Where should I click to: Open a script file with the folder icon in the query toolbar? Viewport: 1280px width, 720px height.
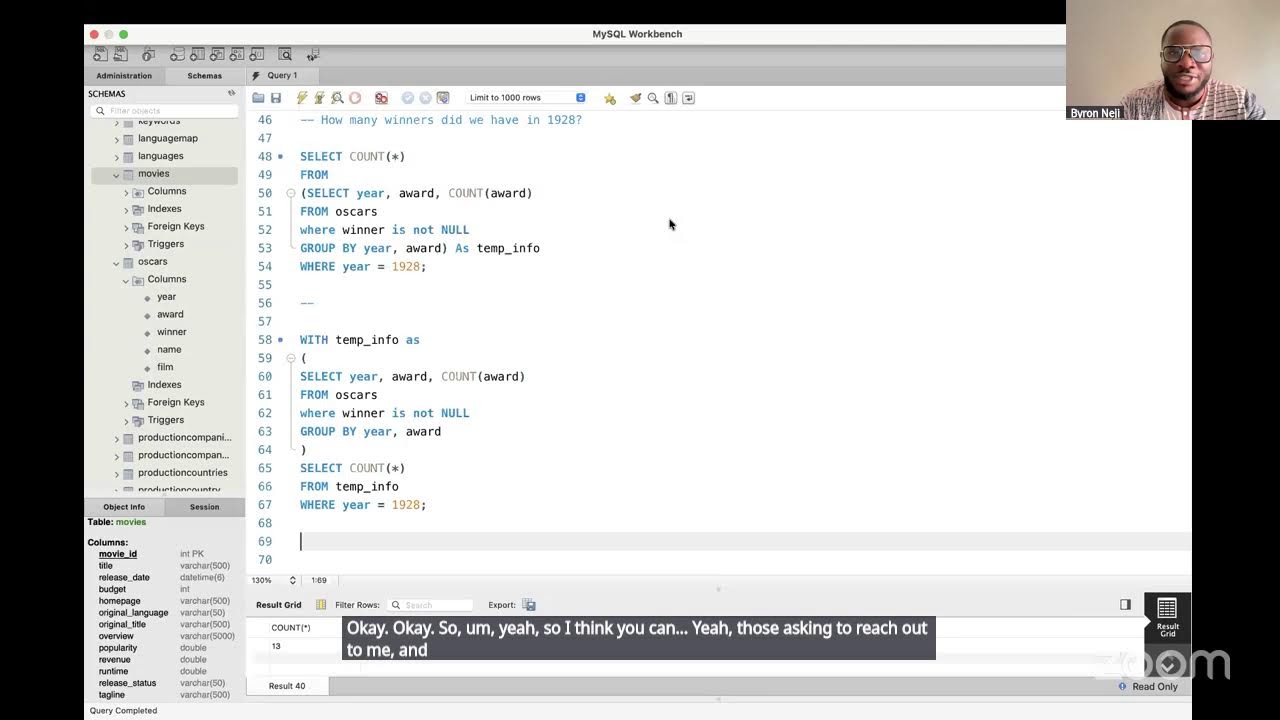pyautogui.click(x=258, y=98)
